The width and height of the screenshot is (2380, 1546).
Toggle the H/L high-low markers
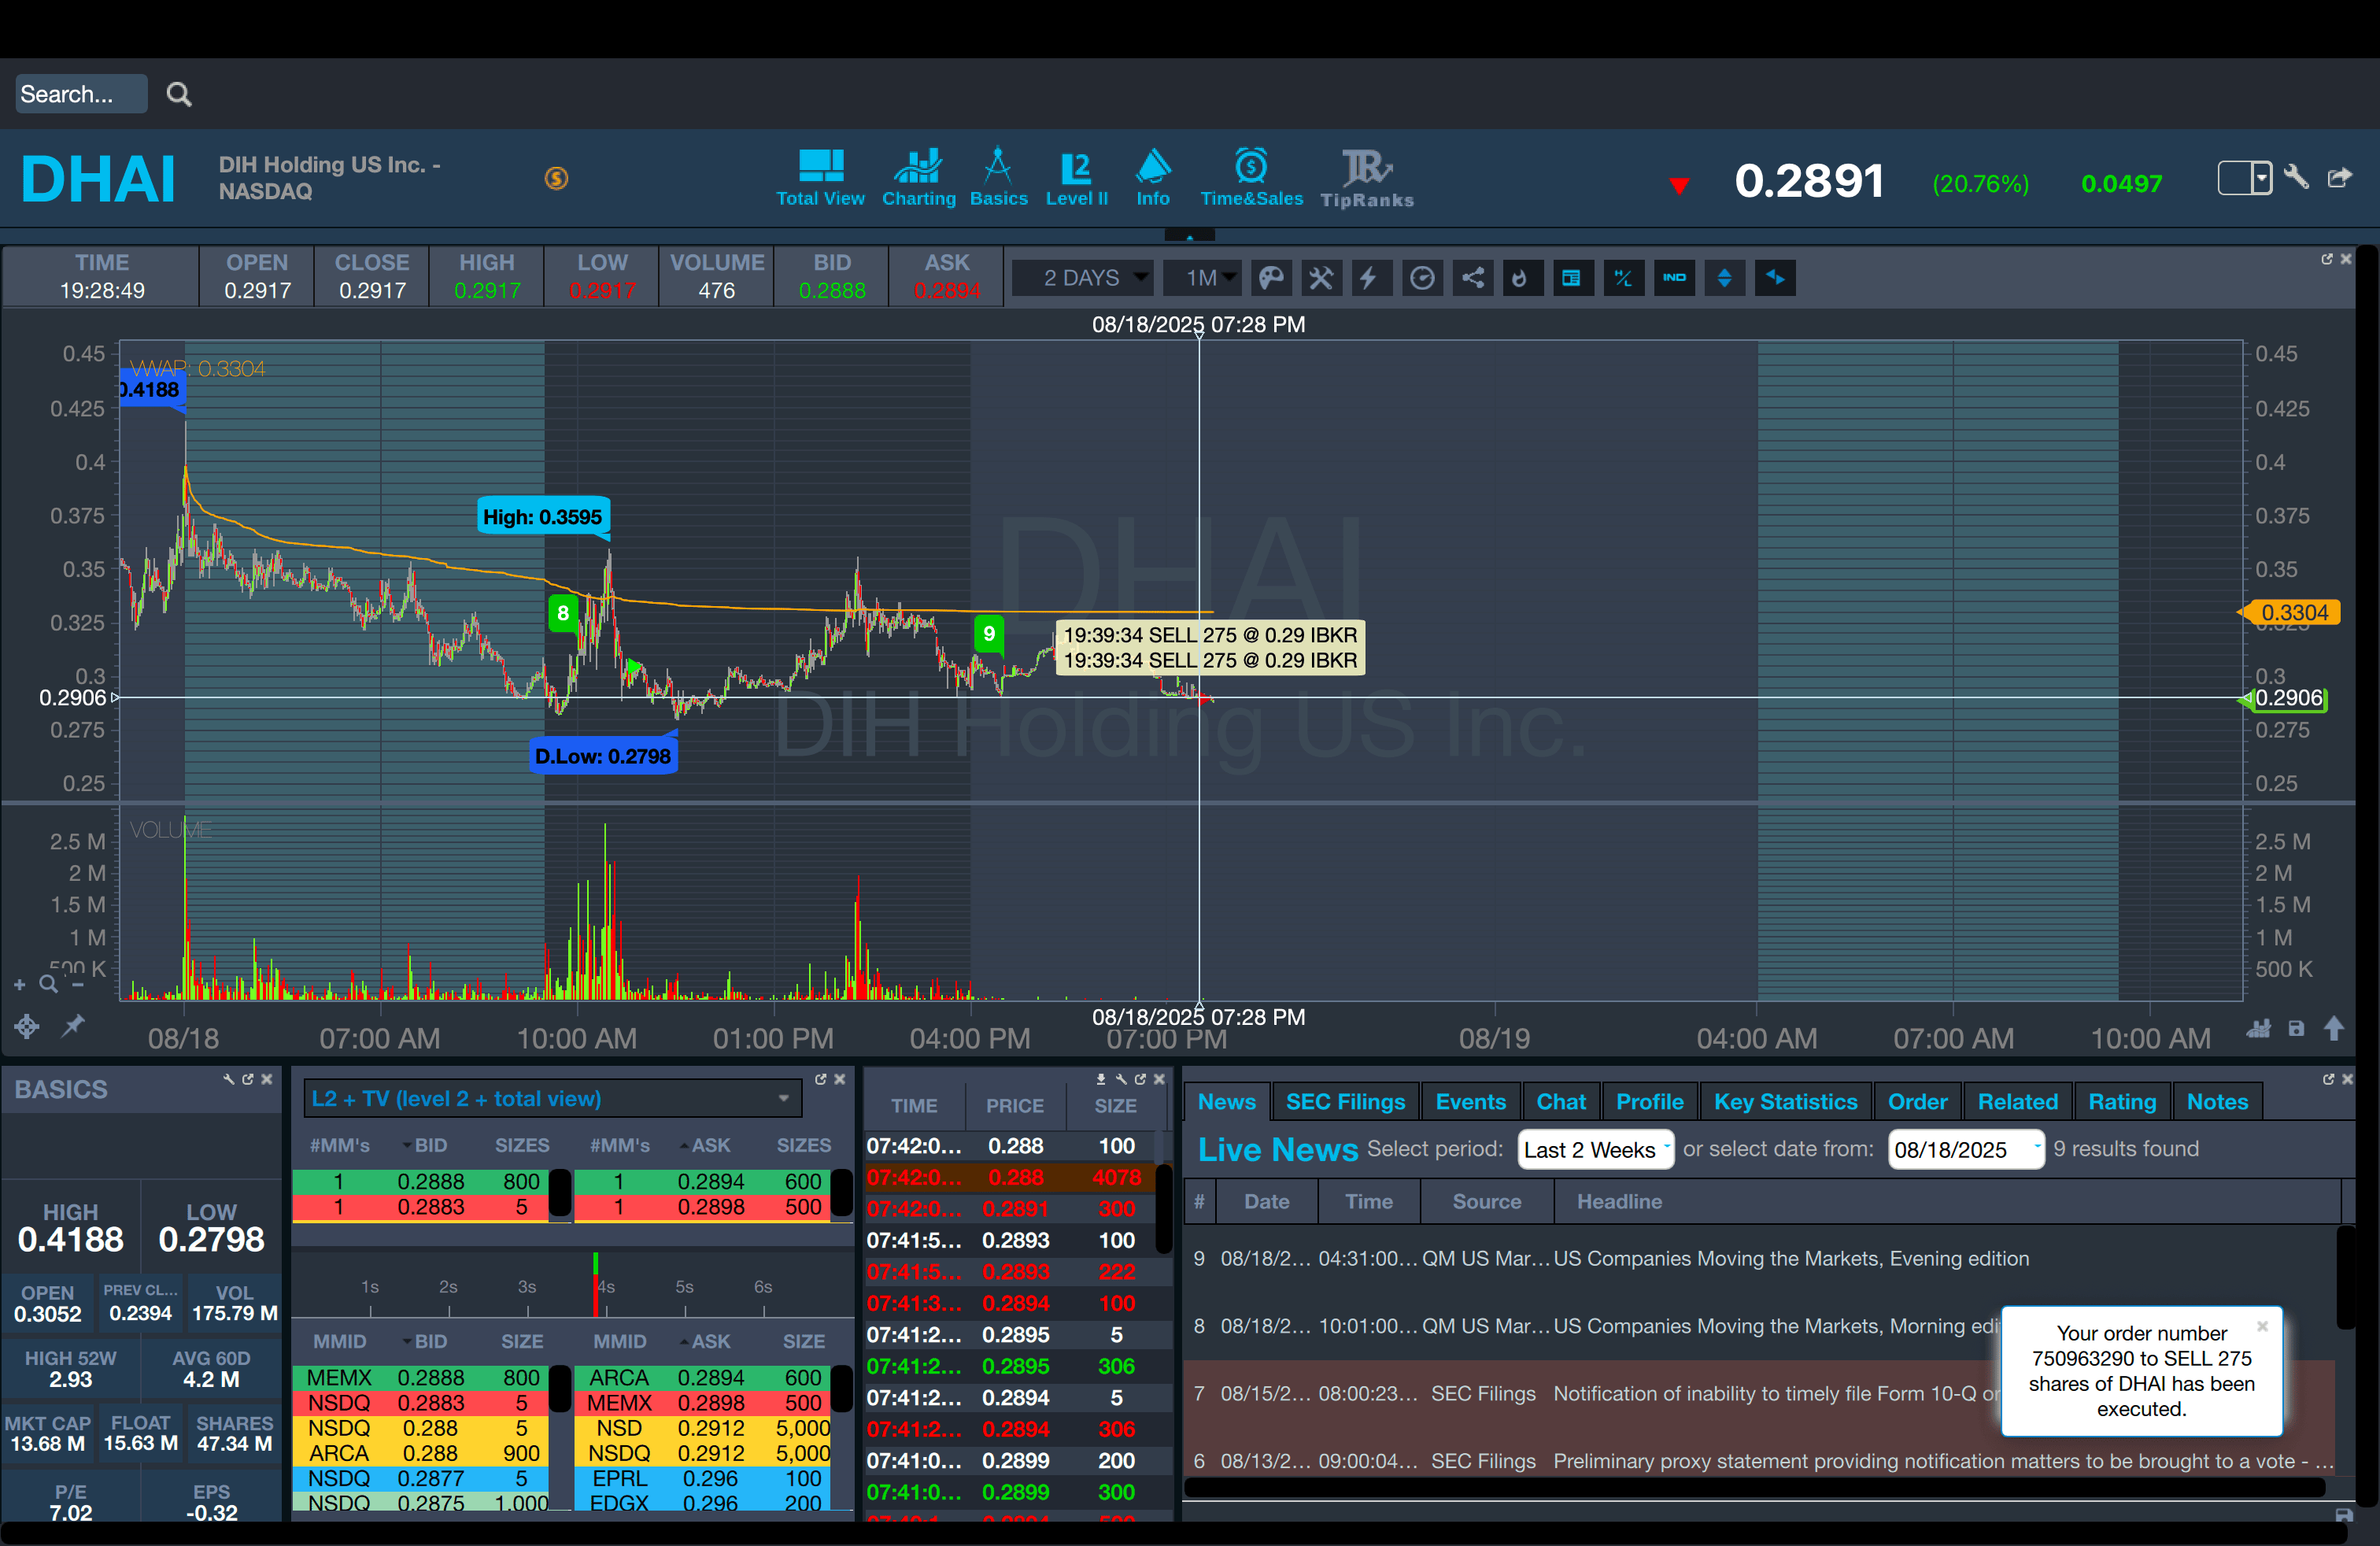point(1623,278)
